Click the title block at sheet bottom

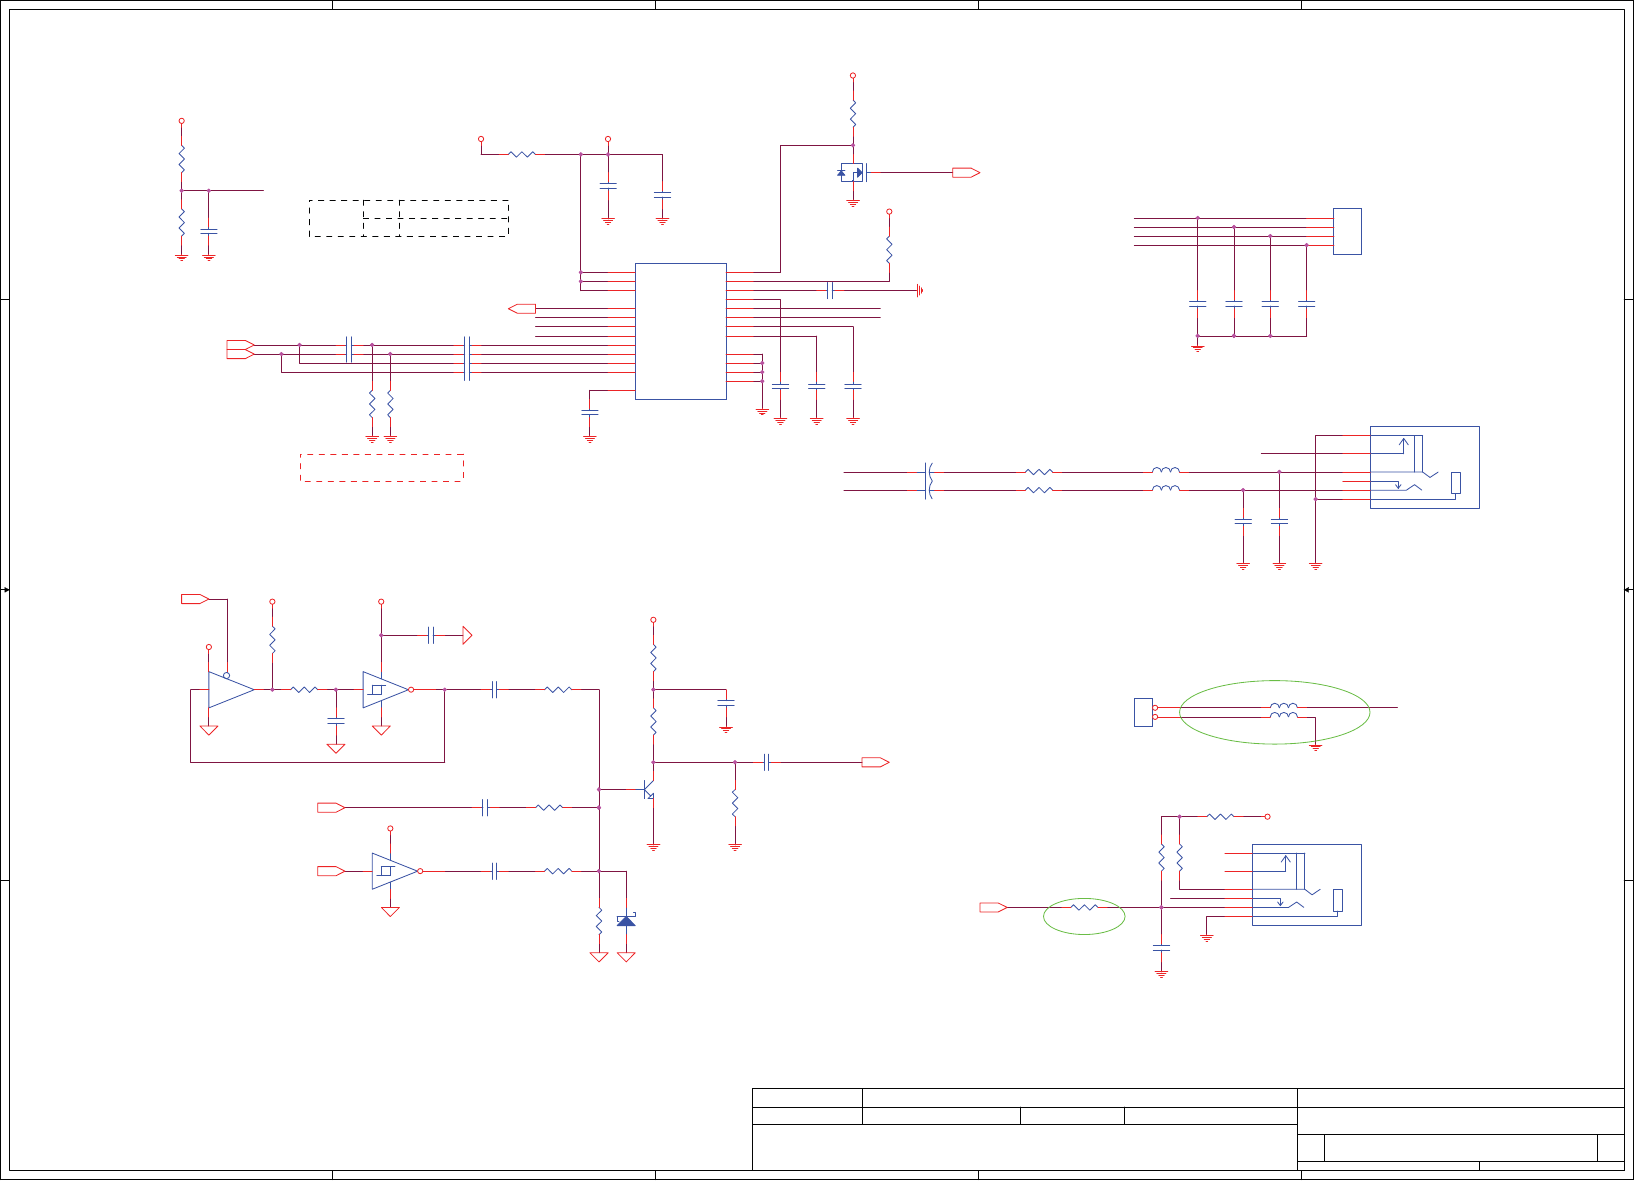pyautogui.click(x=1188, y=1129)
